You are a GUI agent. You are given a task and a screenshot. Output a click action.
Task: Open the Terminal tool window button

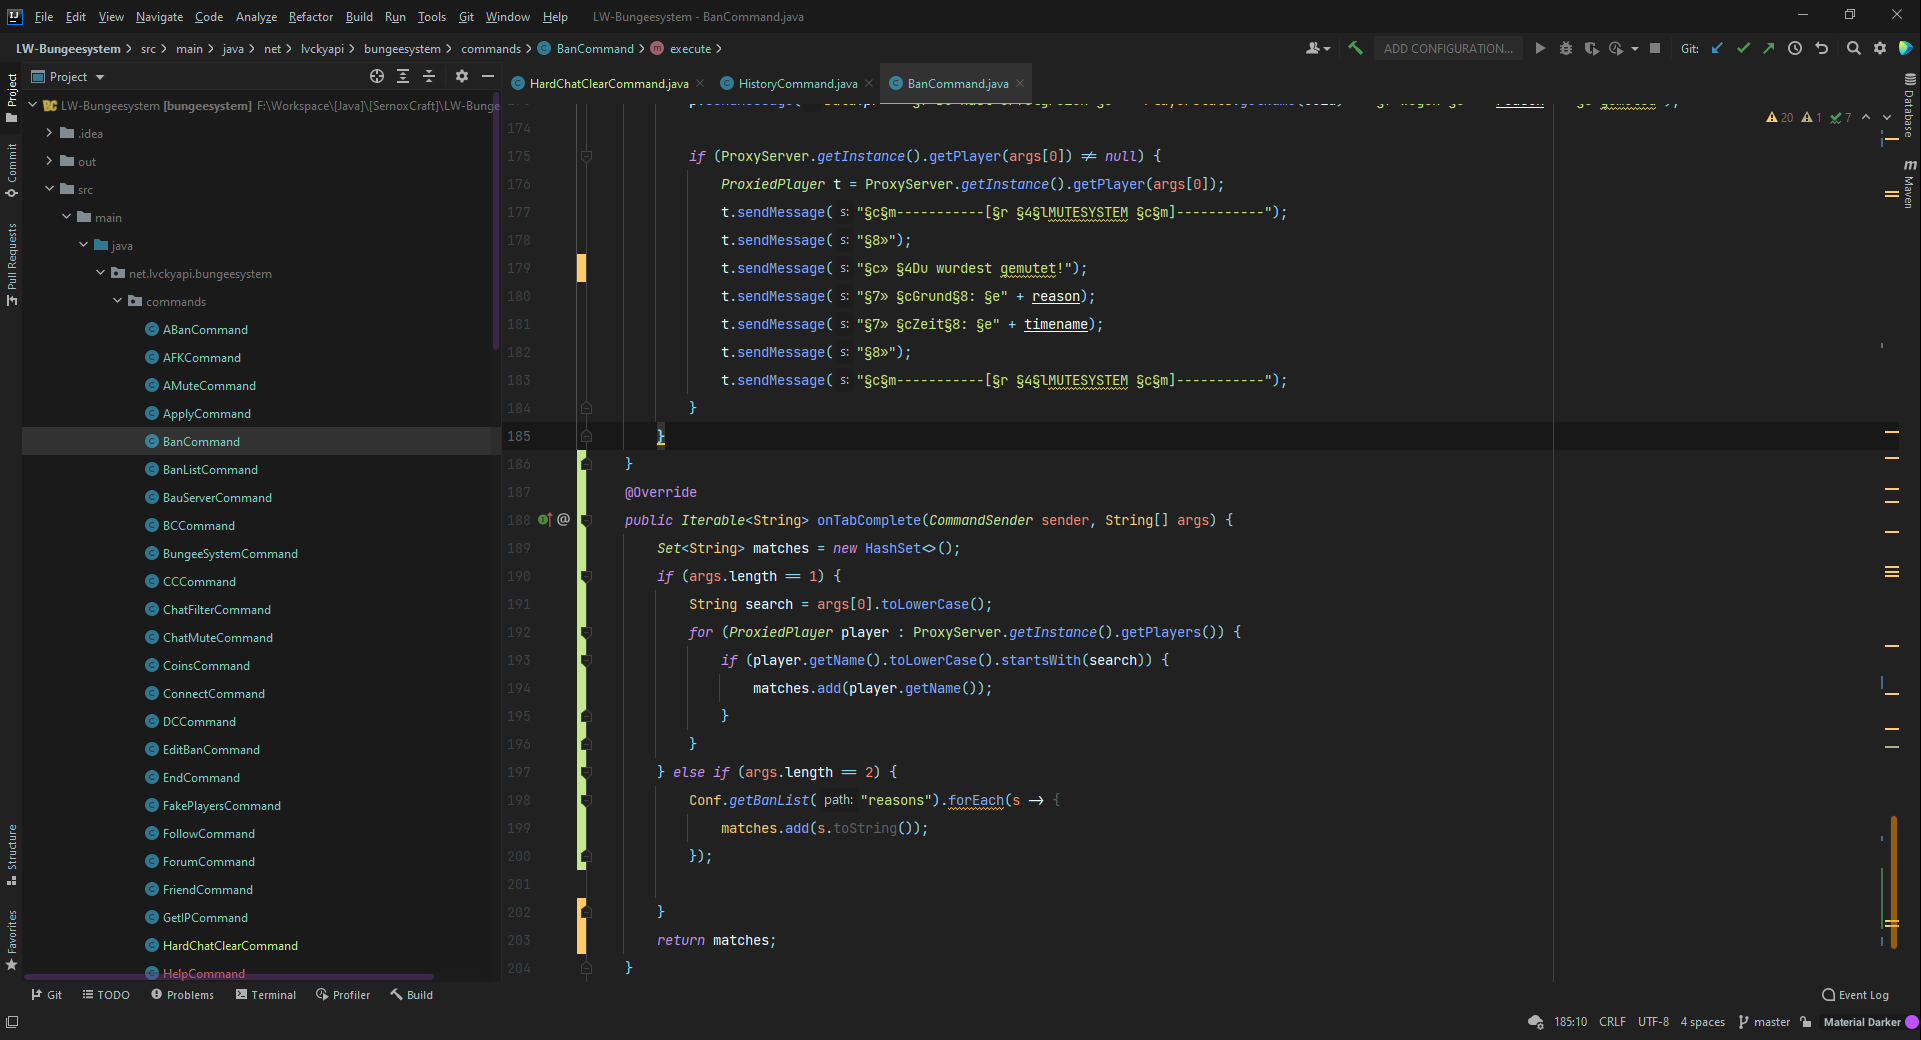point(266,995)
